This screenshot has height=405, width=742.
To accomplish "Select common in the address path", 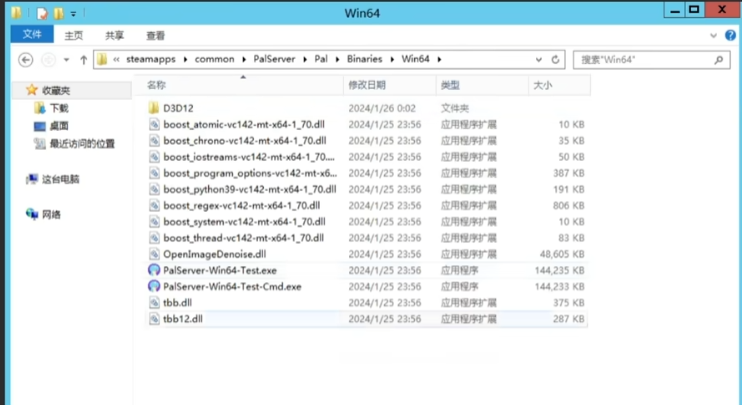I will 214,59.
